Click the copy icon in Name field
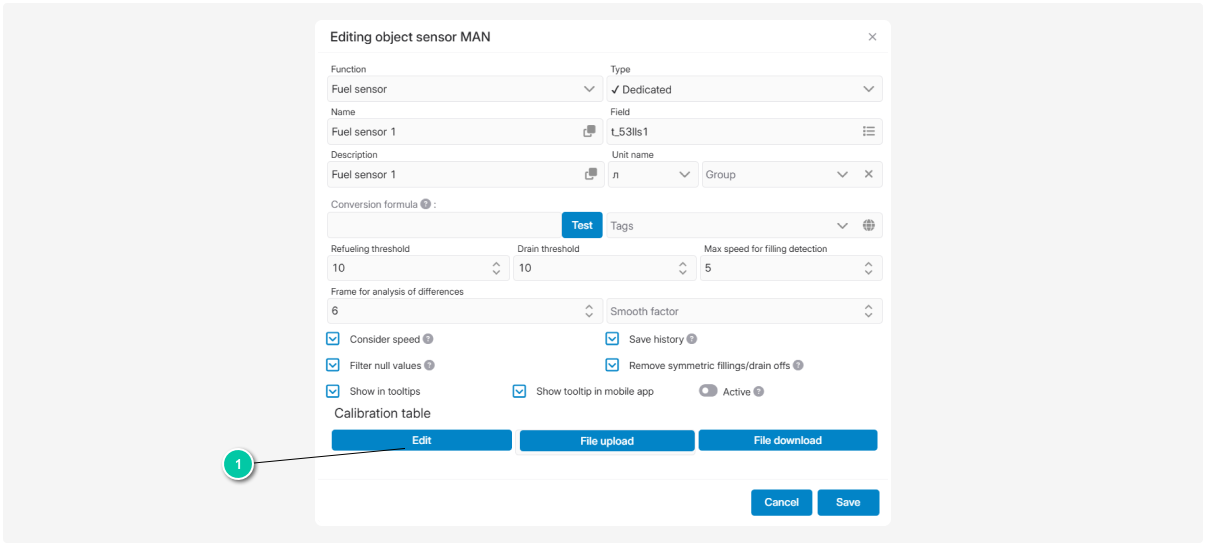The image size is (1206, 546). pos(589,131)
